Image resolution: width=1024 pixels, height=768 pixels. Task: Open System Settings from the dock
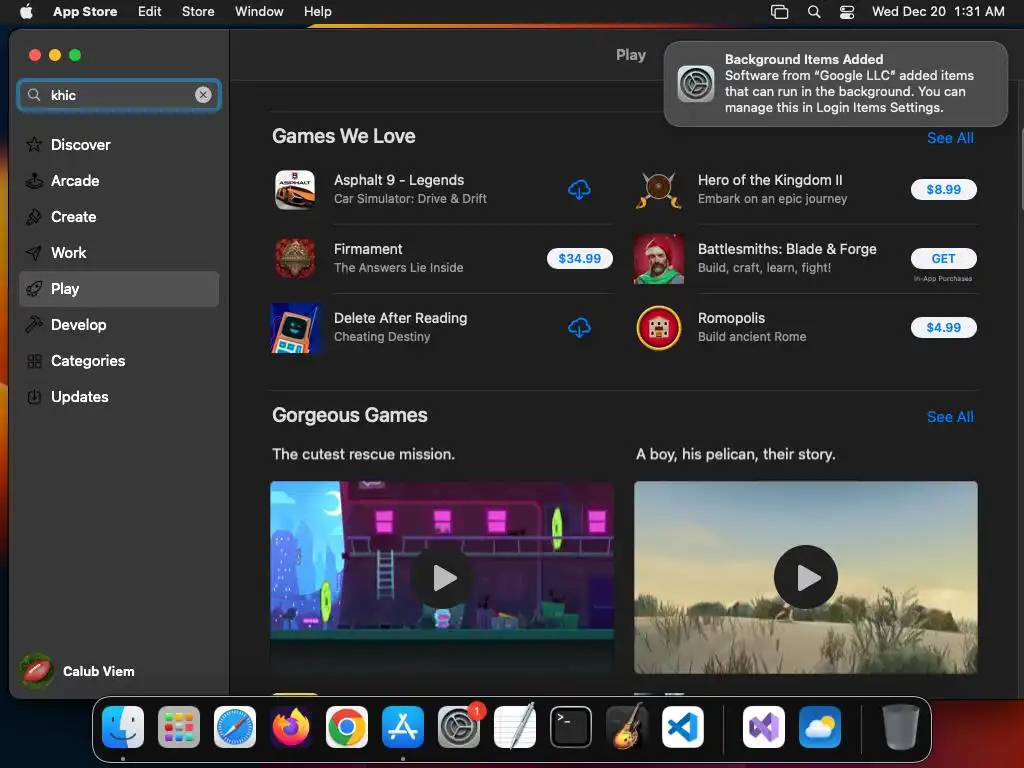458,727
